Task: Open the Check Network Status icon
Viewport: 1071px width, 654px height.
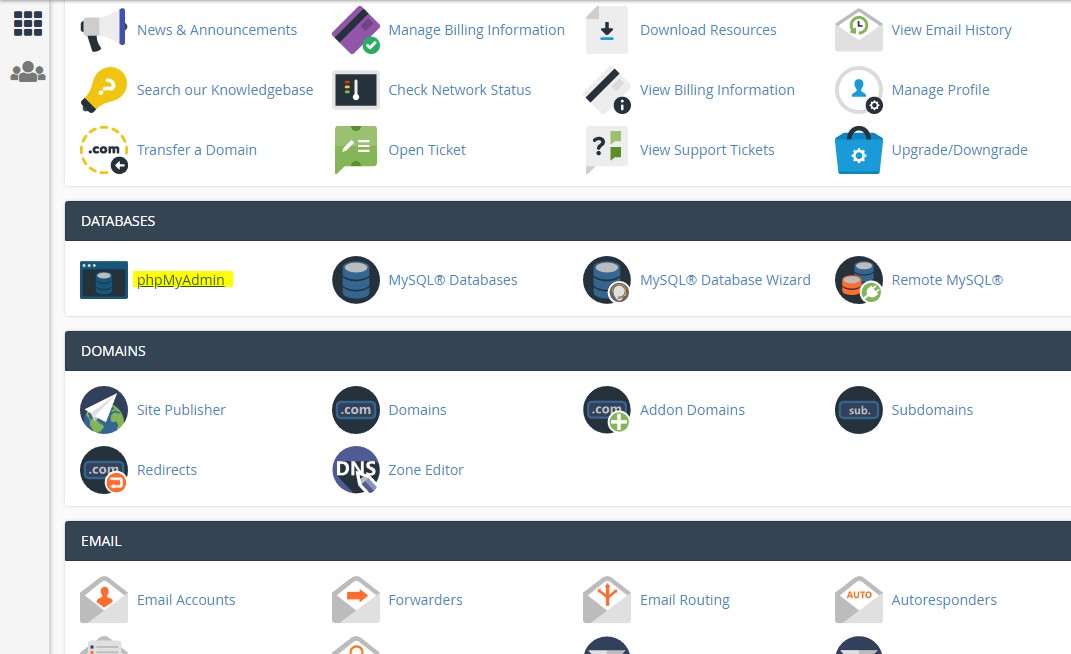Action: [x=356, y=89]
